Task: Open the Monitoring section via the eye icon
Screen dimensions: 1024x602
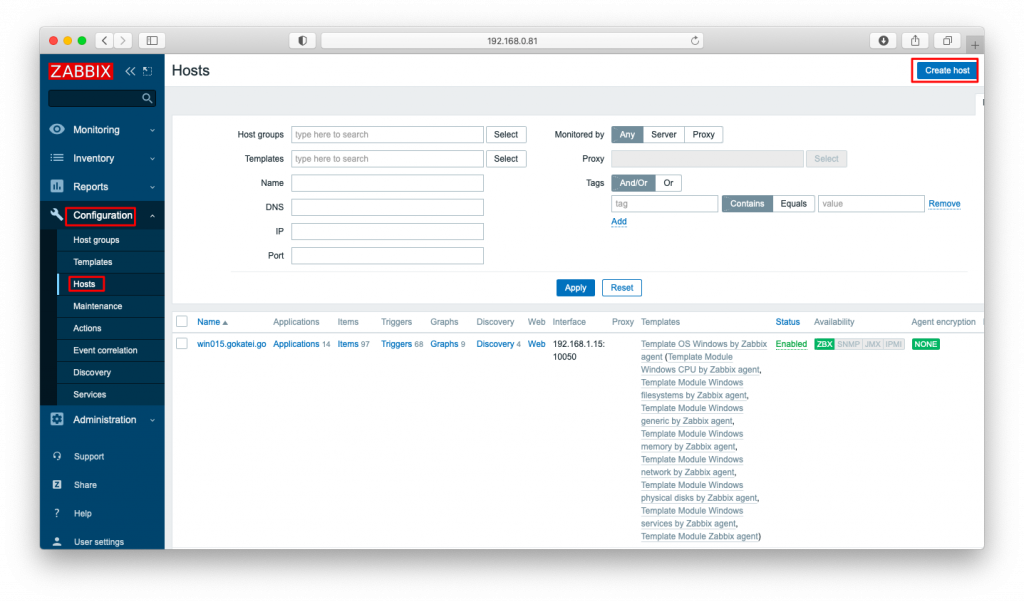Action: [57, 129]
